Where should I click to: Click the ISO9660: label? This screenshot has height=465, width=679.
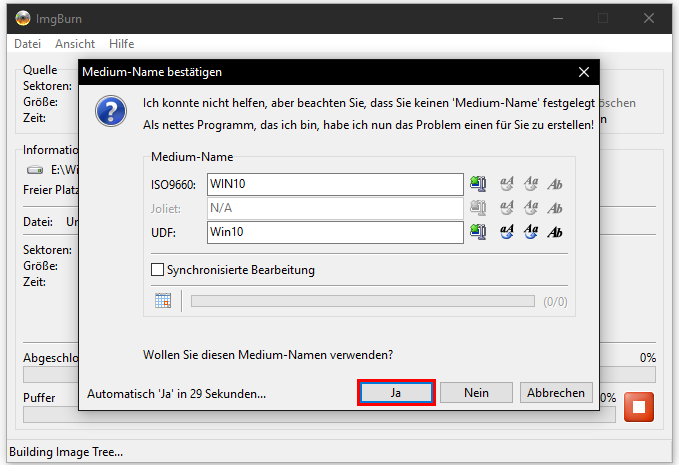tap(173, 185)
